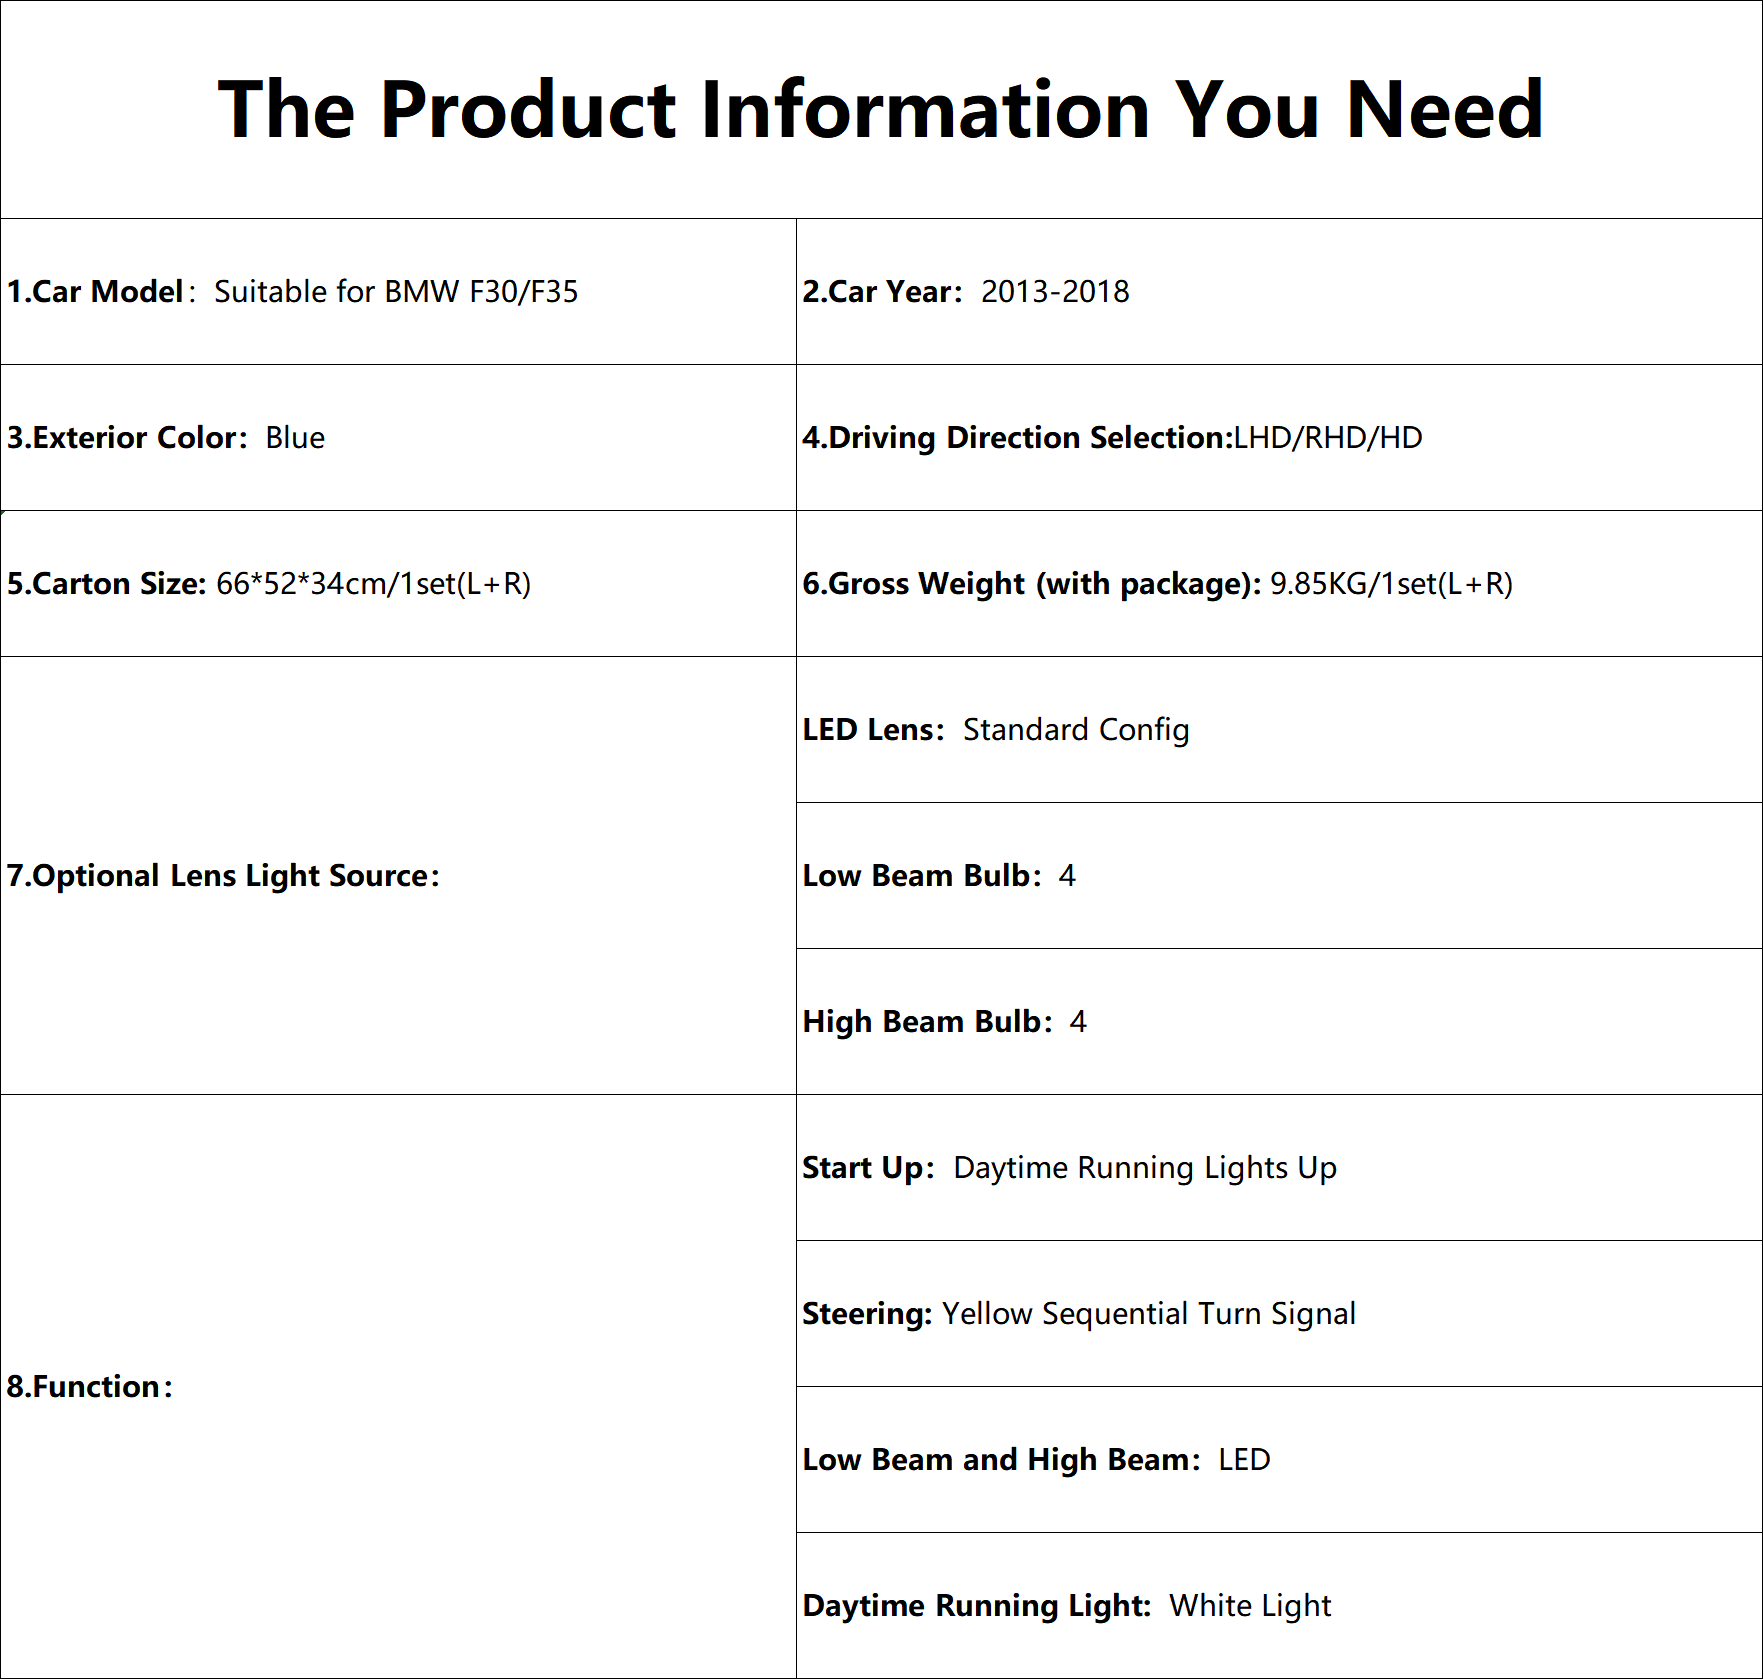
Task: Click the 'White Light' value text
Action: [x=1250, y=1606]
